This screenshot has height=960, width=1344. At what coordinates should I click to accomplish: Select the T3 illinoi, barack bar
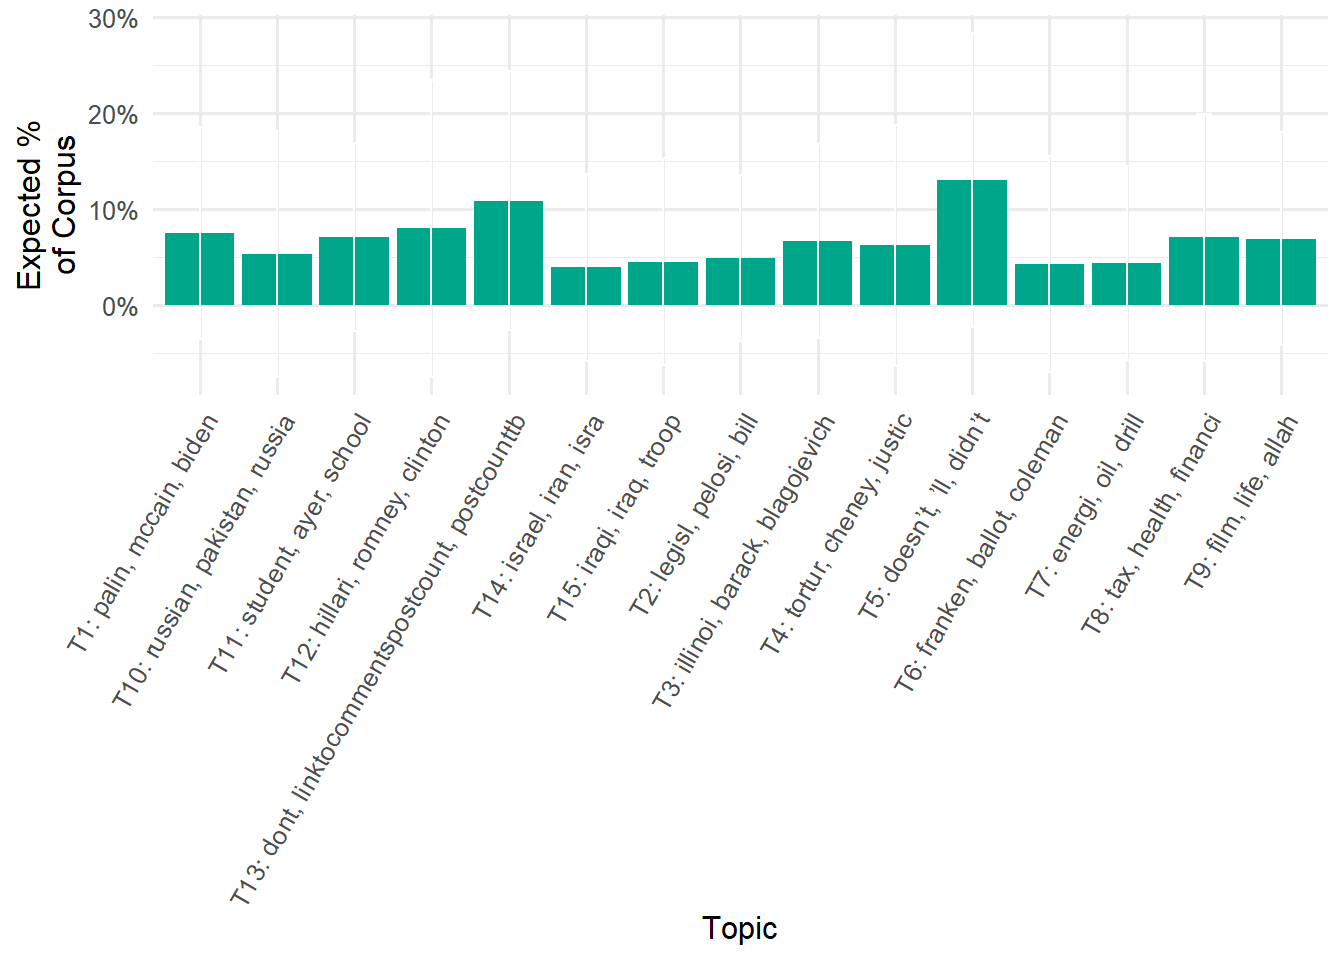pos(817,273)
